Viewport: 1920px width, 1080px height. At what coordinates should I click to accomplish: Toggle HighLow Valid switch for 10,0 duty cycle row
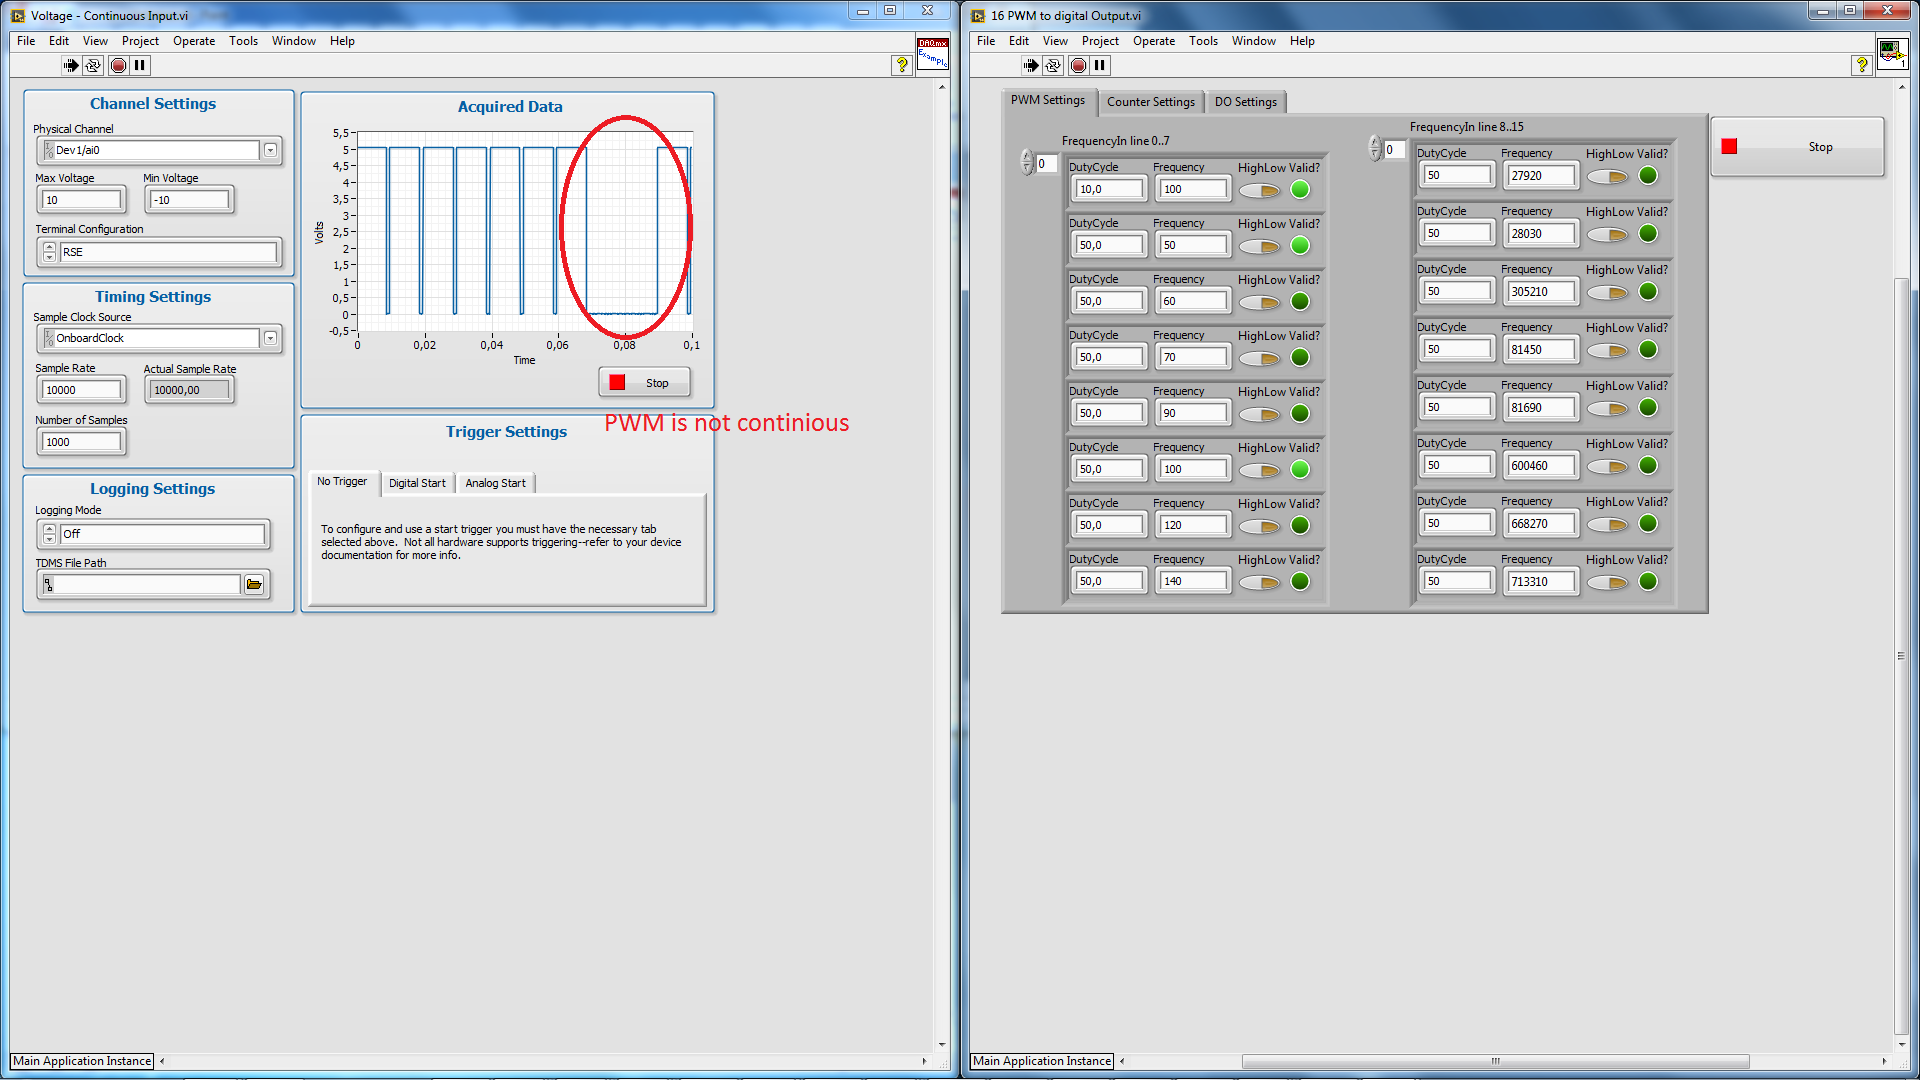(1260, 190)
